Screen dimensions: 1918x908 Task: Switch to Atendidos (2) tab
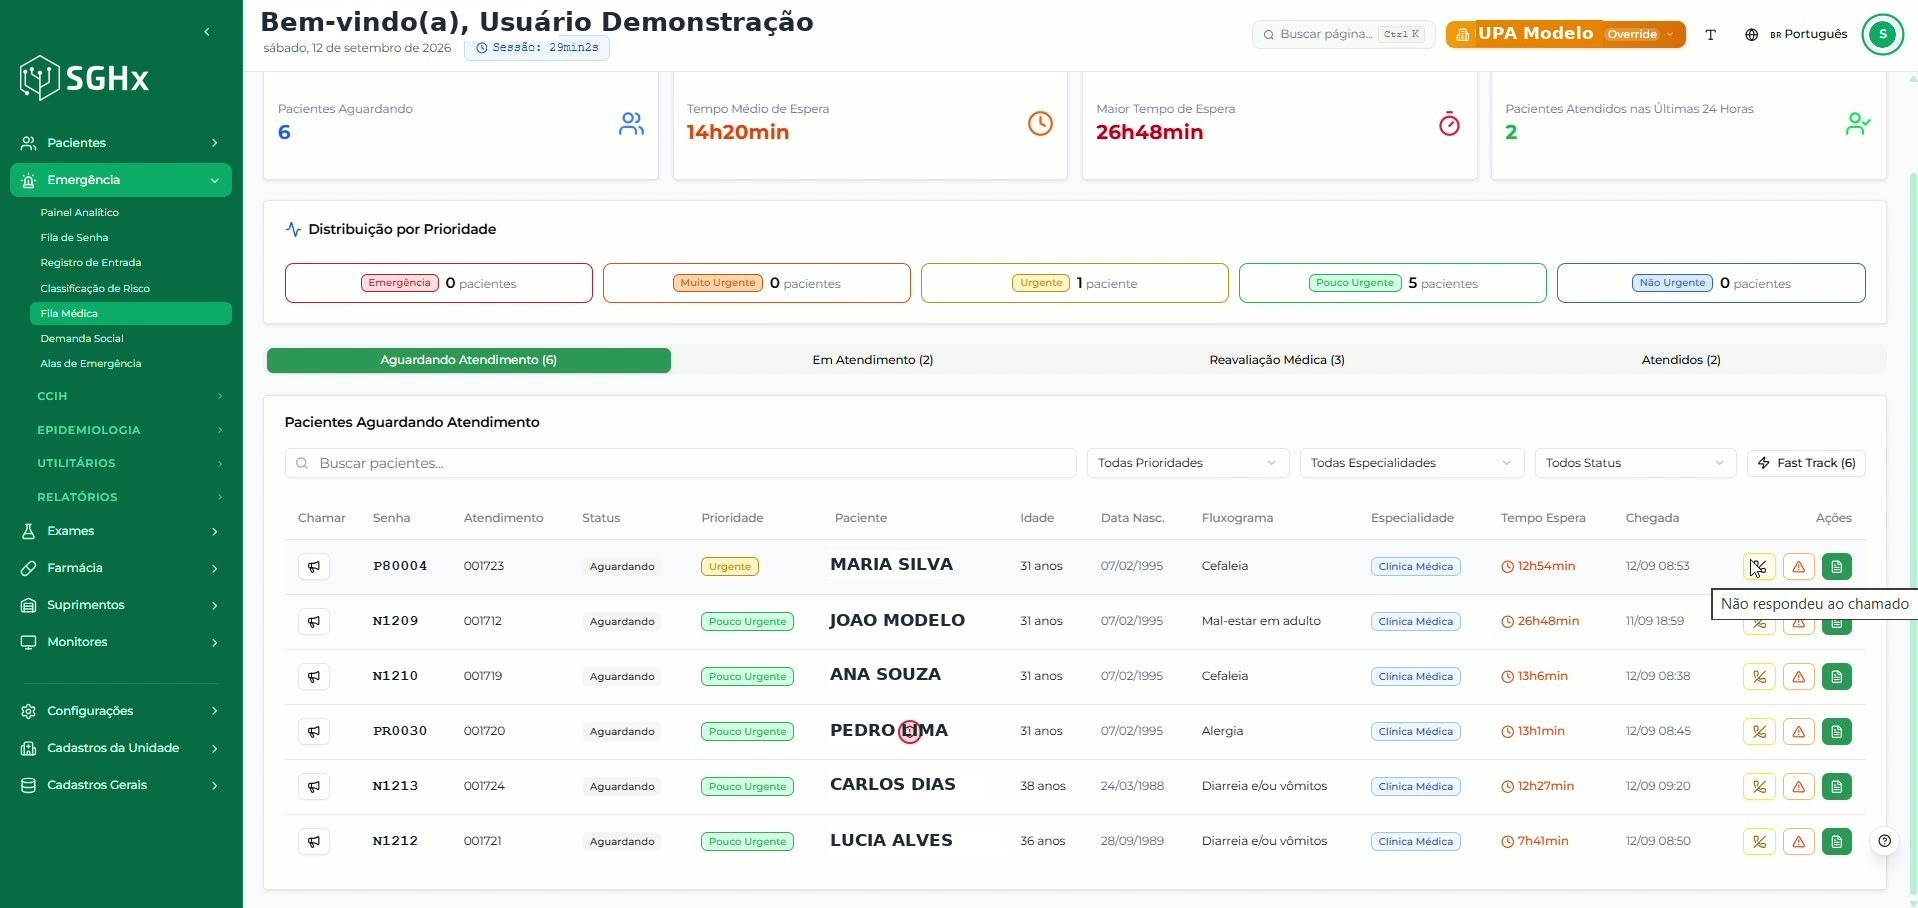pos(1681,360)
